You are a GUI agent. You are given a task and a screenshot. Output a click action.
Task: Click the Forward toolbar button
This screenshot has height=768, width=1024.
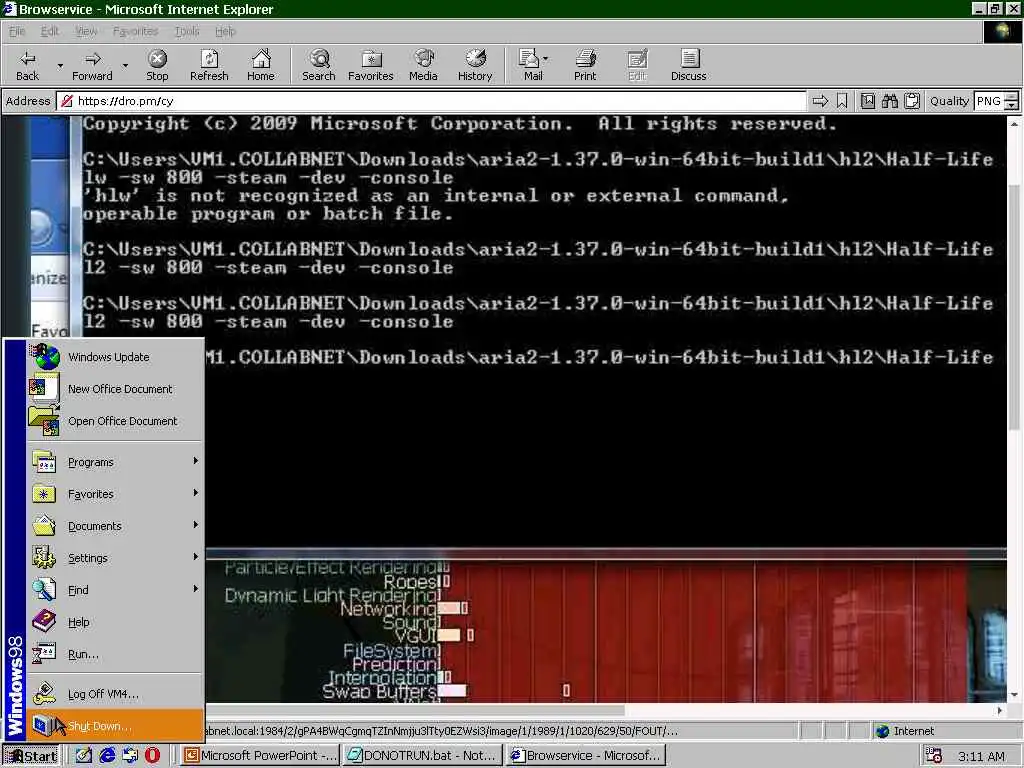[92, 65]
